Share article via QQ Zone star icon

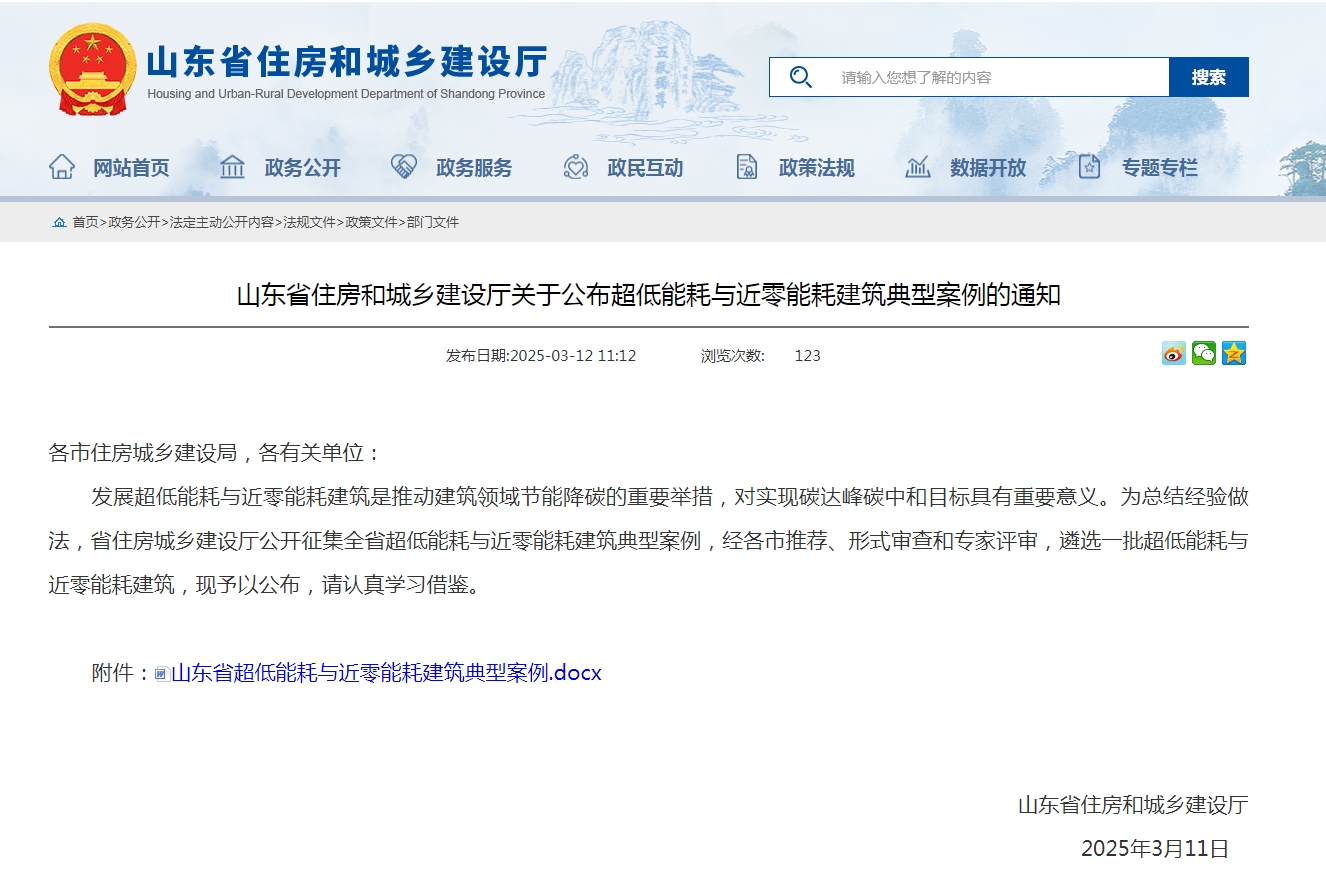tap(1234, 354)
